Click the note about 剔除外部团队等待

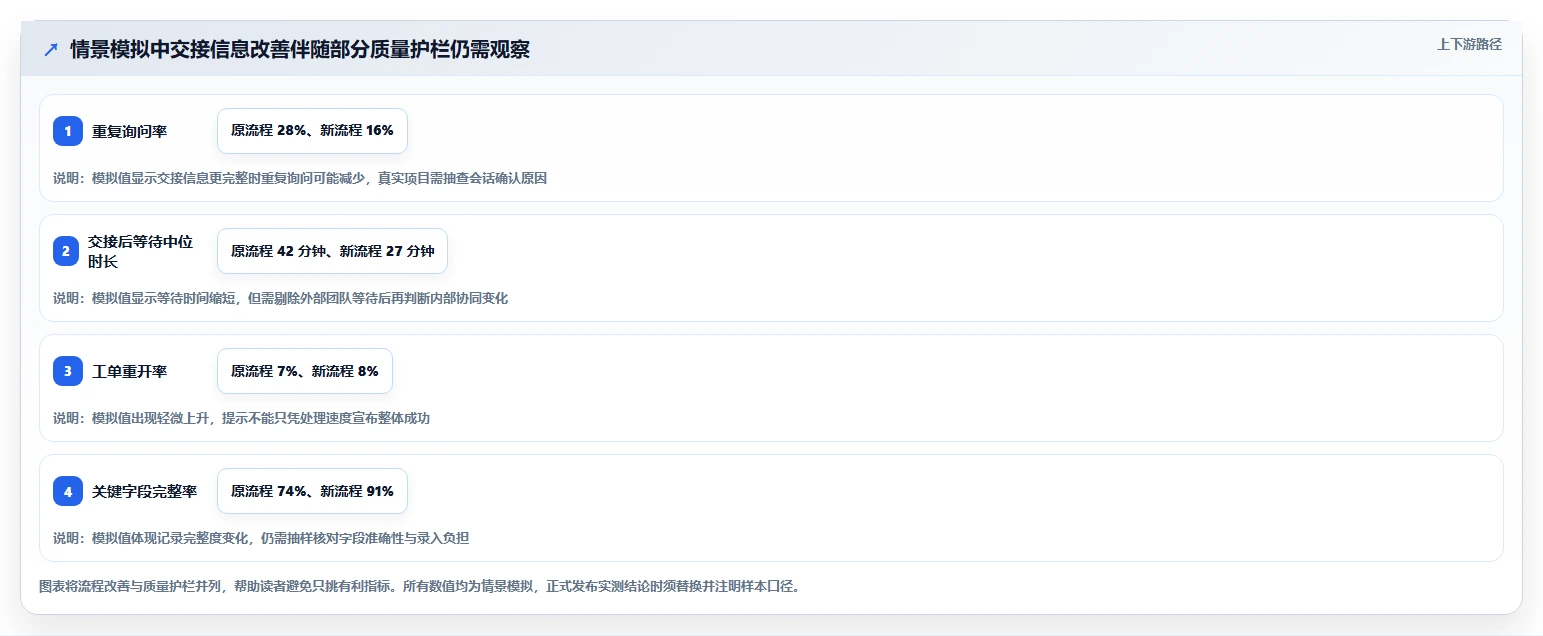(x=281, y=298)
